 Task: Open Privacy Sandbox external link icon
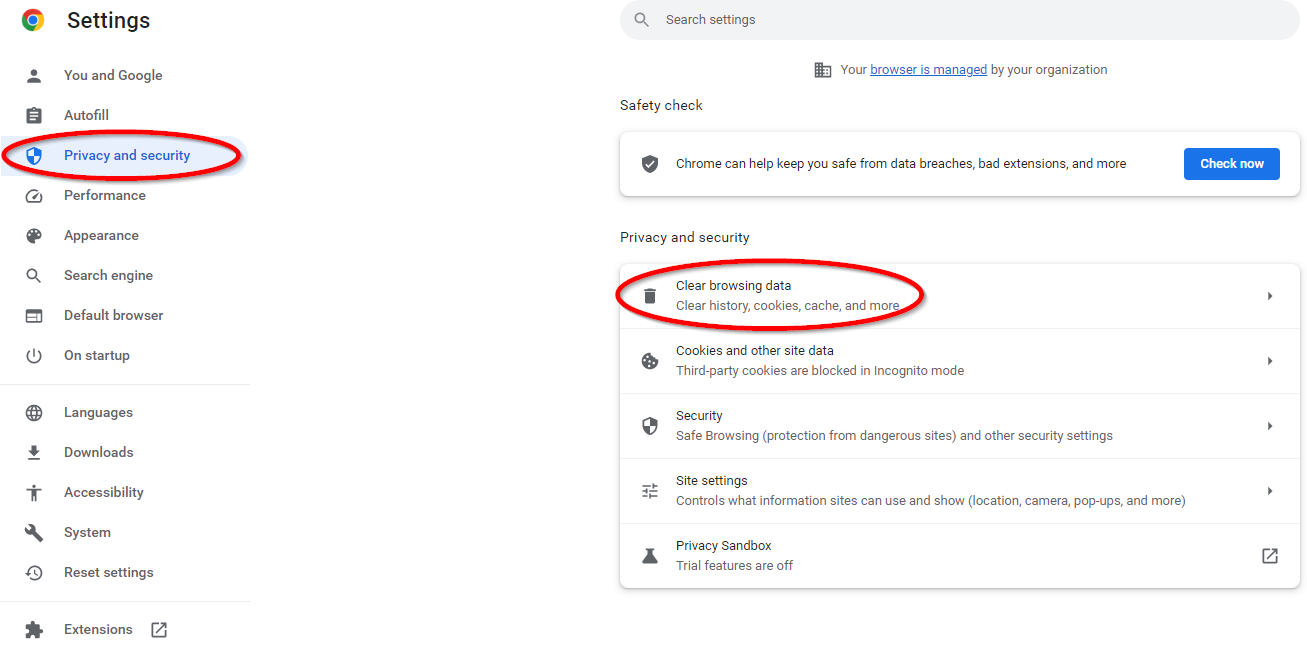coord(1269,556)
